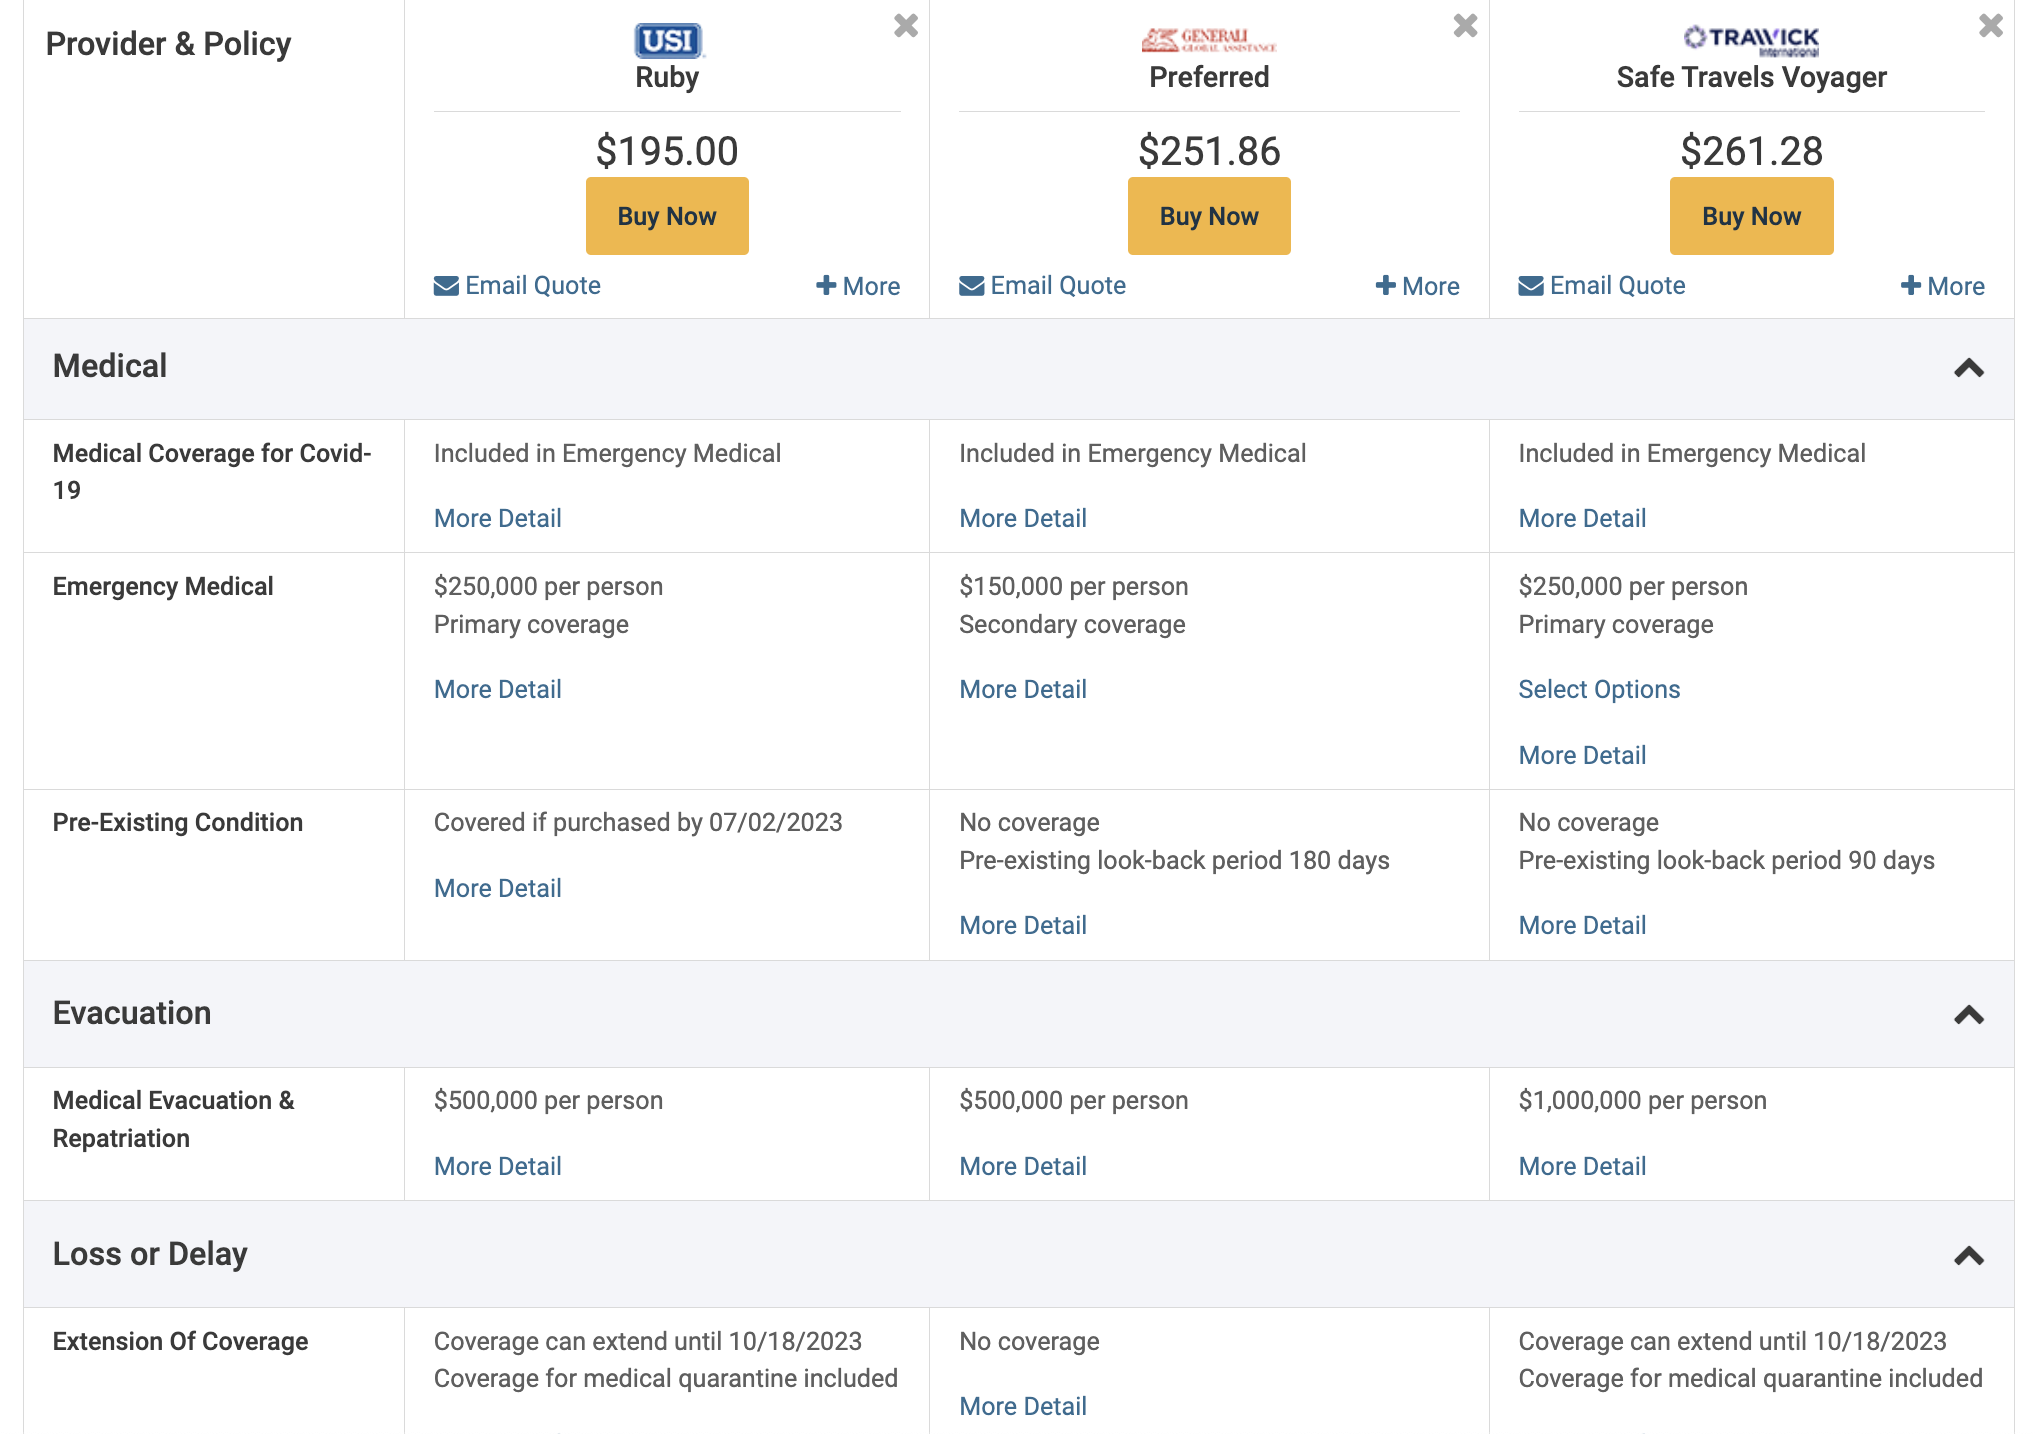Email the quote for Safe Travels Voyager
The width and height of the screenshot is (2035, 1434).
(1601, 286)
